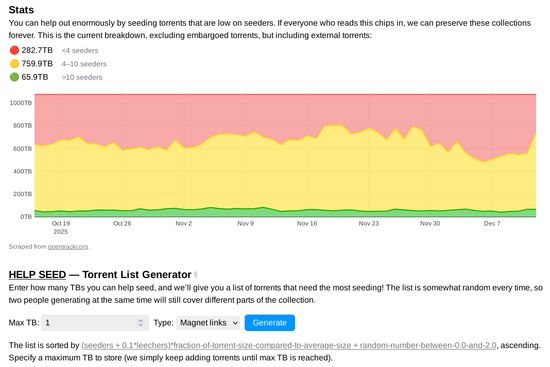Viewport: 550px width, 367px height.
Task: Click the Dec 7 date axis label
Action: coord(492,223)
